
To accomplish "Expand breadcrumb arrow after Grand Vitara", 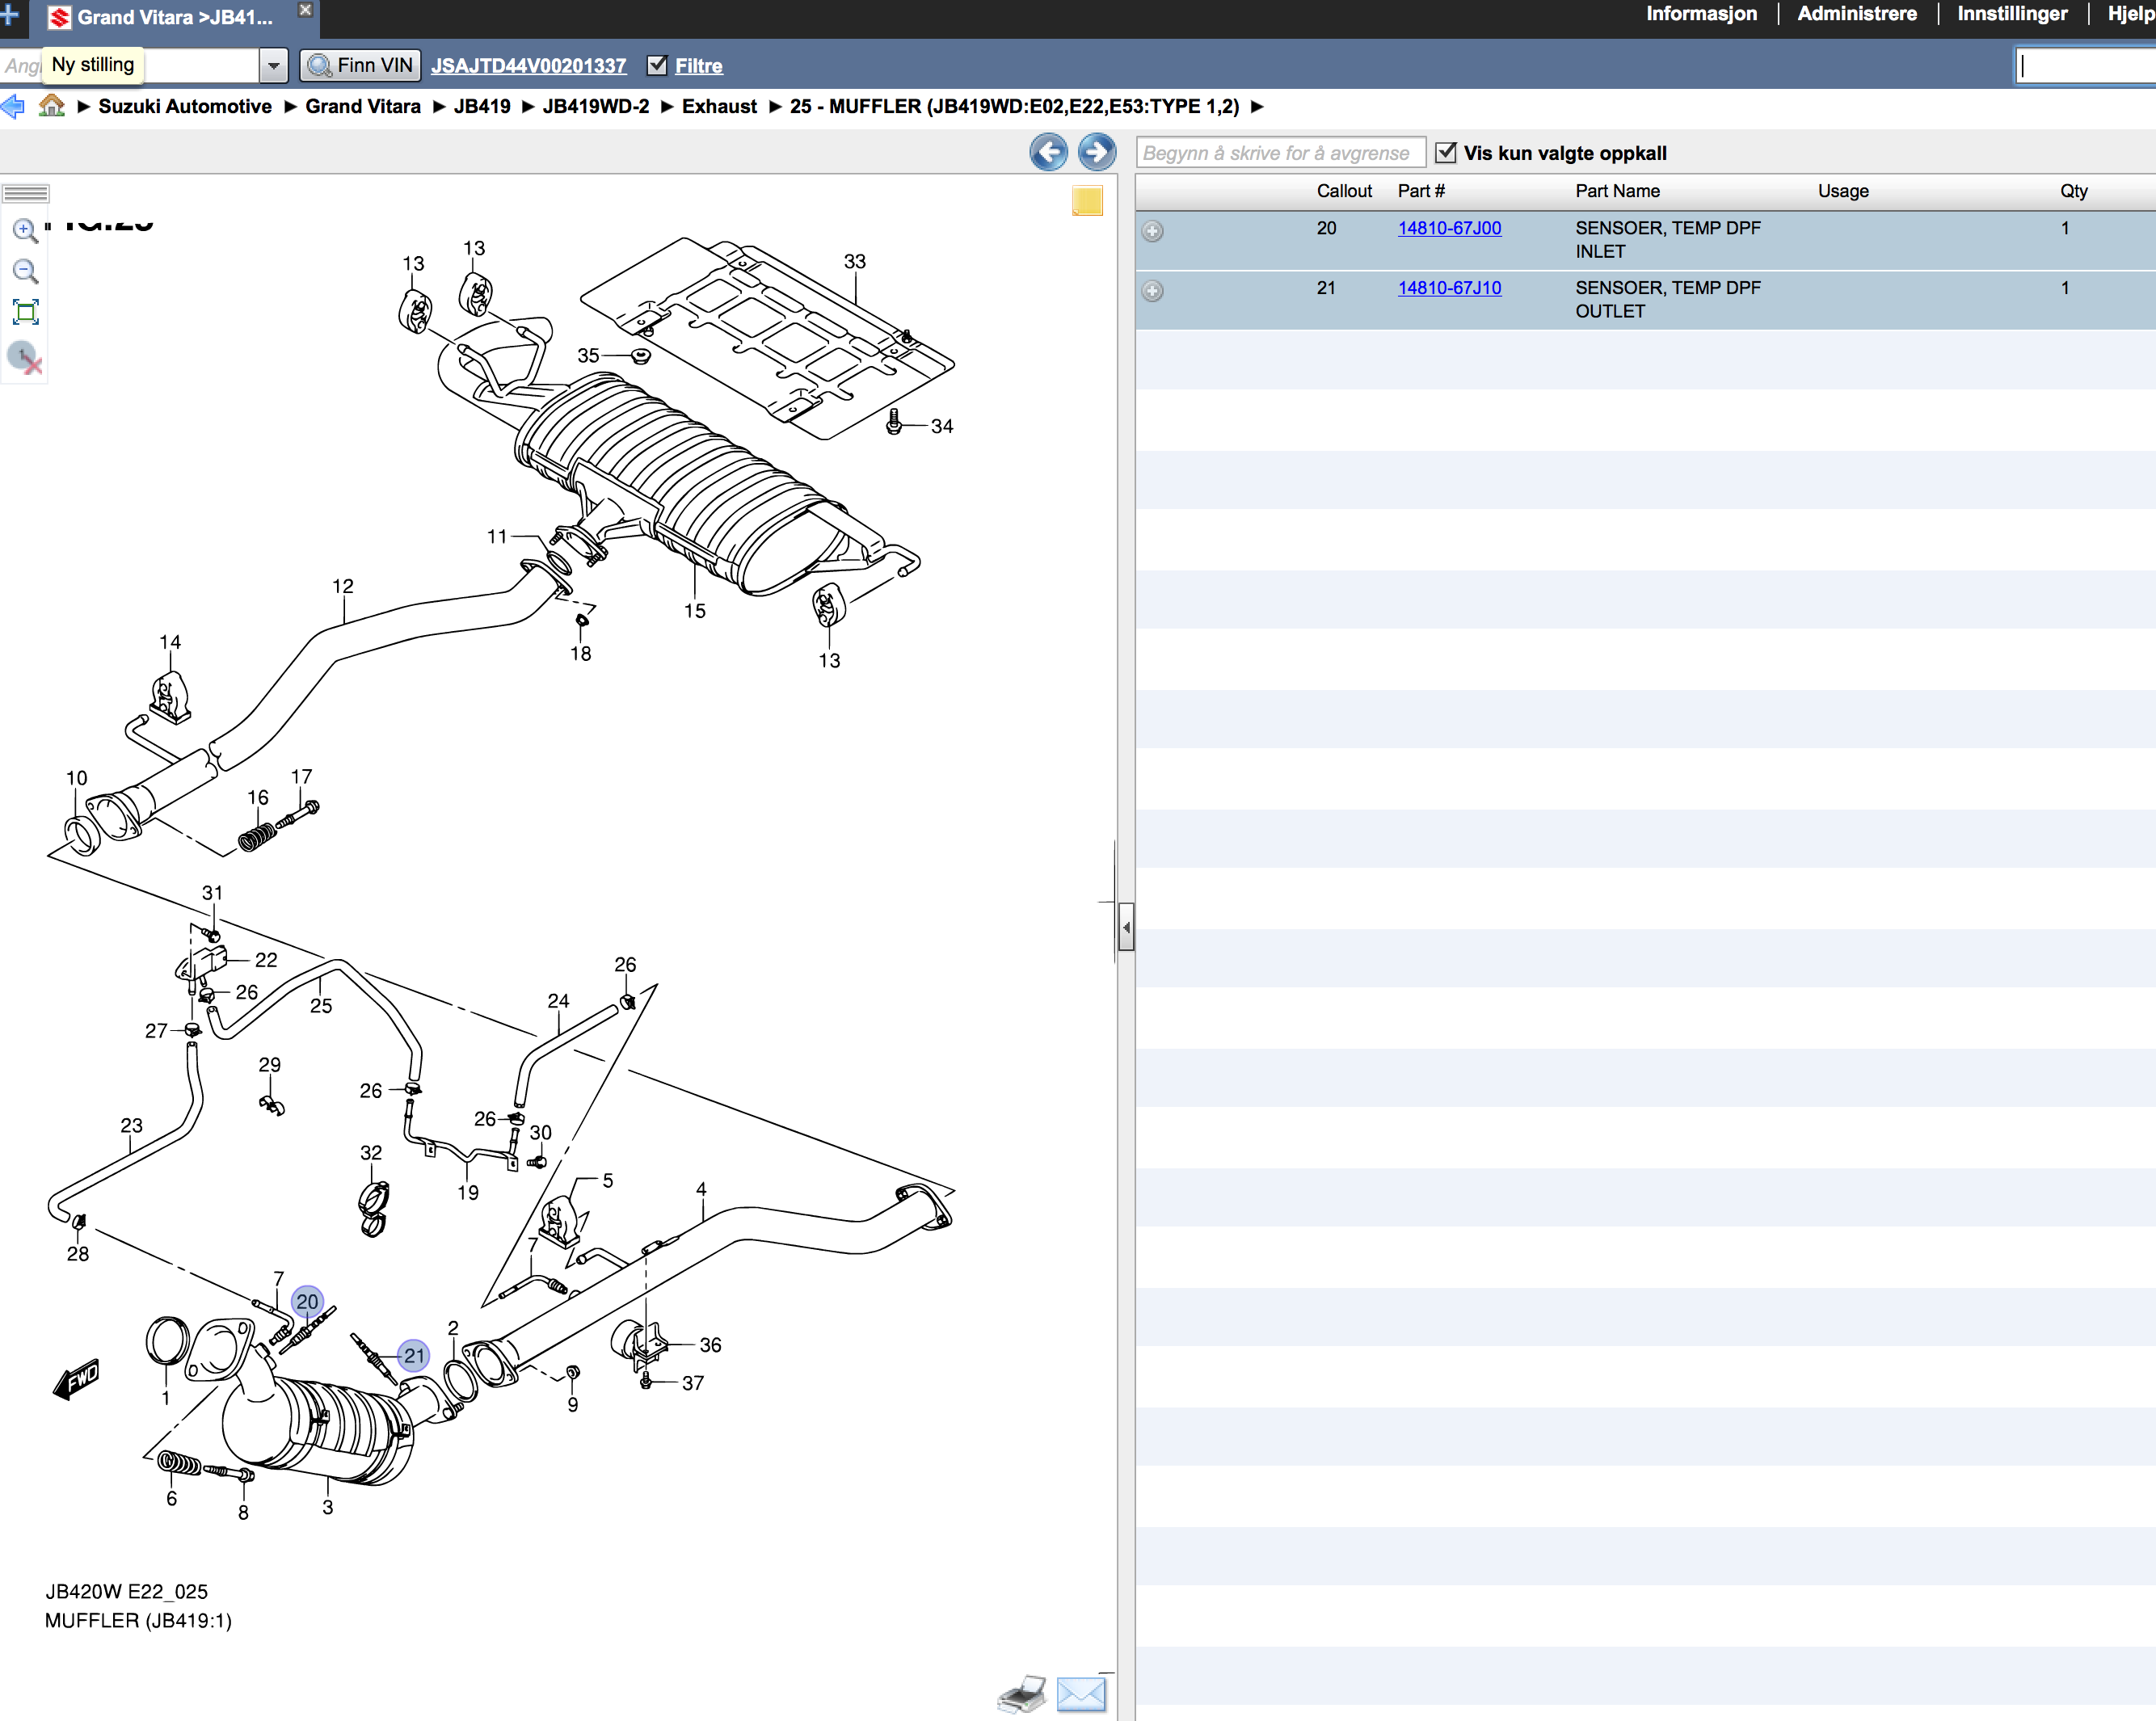I will pyautogui.click(x=438, y=106).
